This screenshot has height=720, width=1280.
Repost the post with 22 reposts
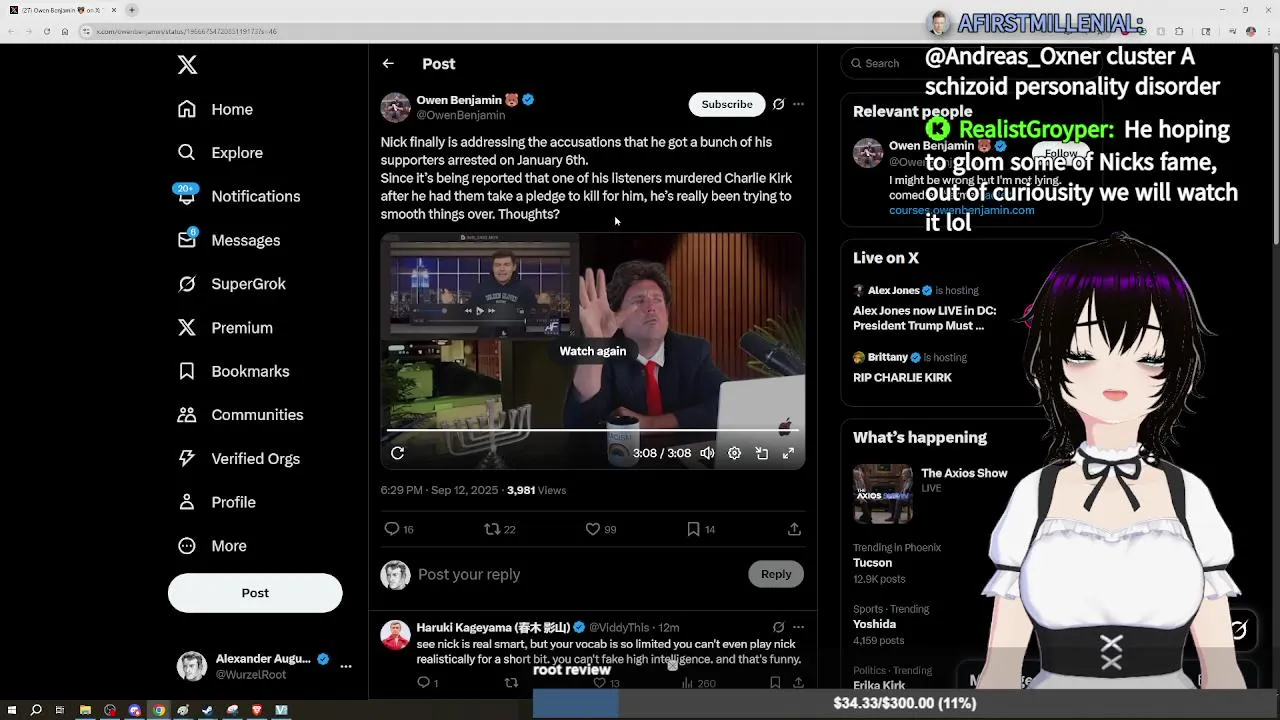click(500, 529)
